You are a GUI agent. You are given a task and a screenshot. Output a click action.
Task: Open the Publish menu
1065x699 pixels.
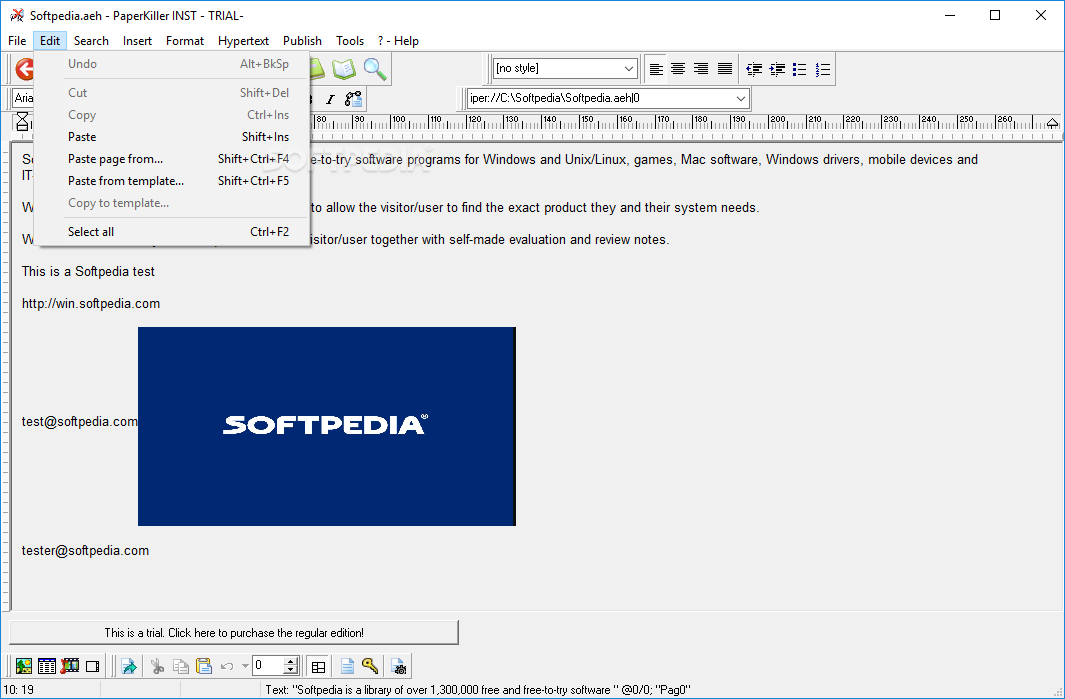pyautogui.click(x=302, y=41)
